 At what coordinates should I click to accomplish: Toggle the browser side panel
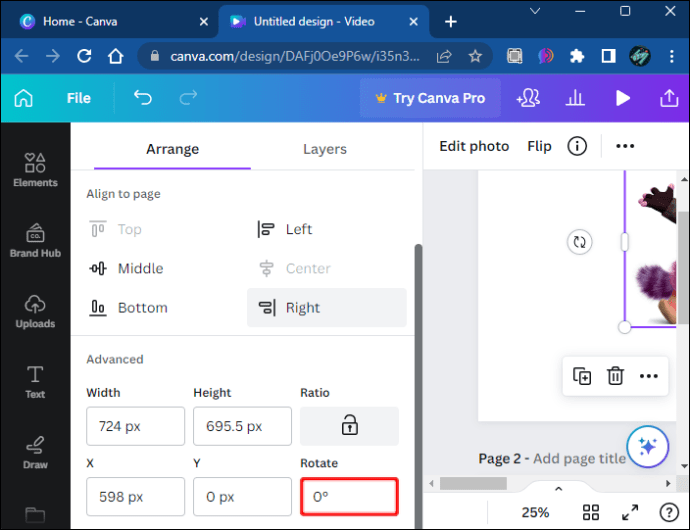pyautogui.click(x=608, y=56)
